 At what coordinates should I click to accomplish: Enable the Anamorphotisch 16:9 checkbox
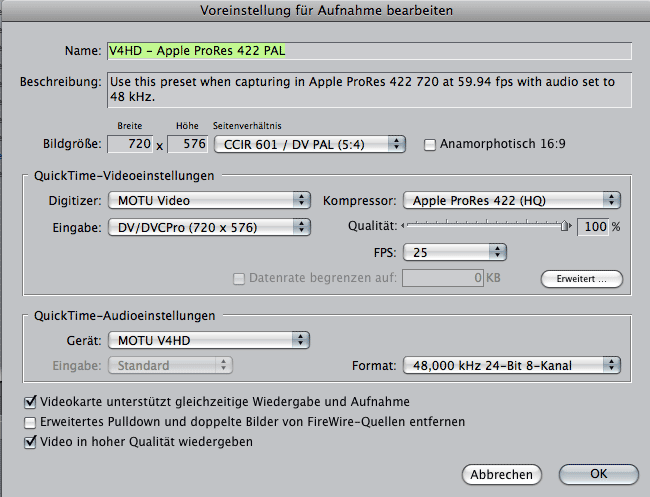tap(431, 145)
